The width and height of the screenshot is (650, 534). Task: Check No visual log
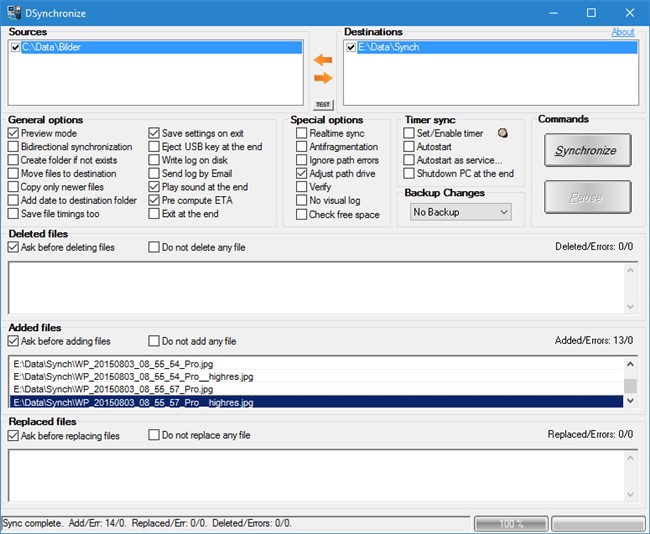pyautogui.click(x=301, y=200)
